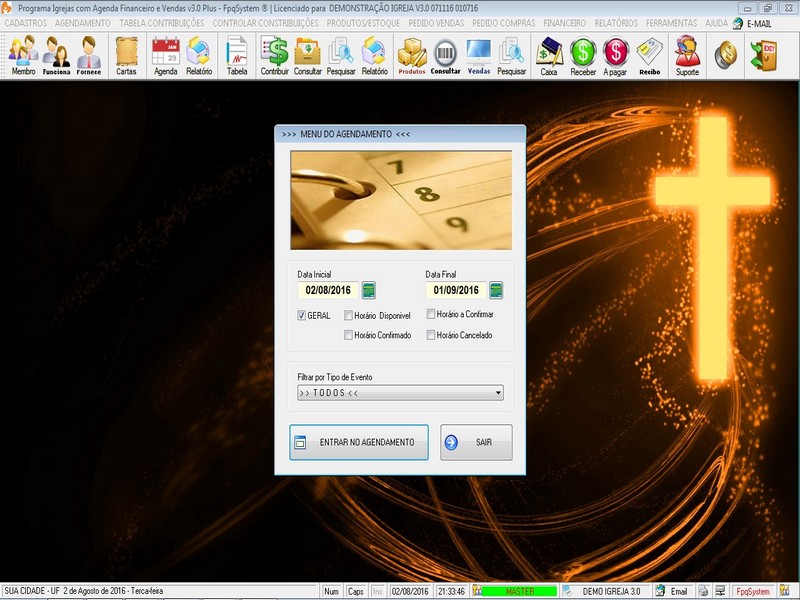Click the gold coin toolbar icon
Viewport: 800px width, 600px height.
coord(726,55)
